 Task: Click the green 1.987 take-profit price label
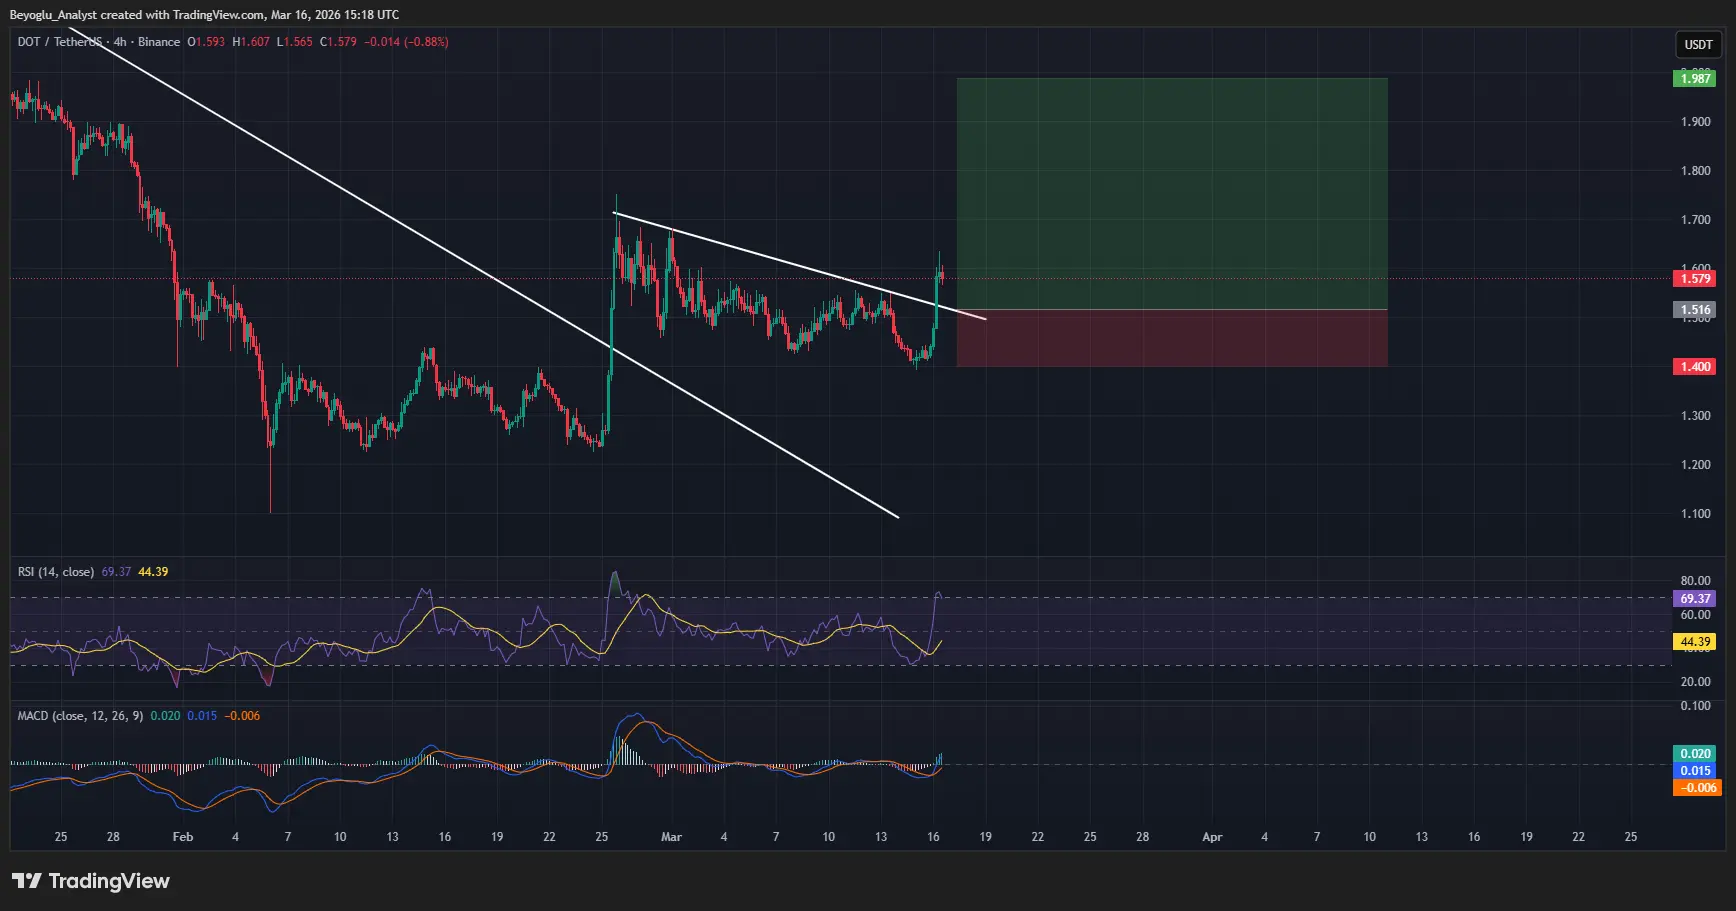pos(1695,78)
